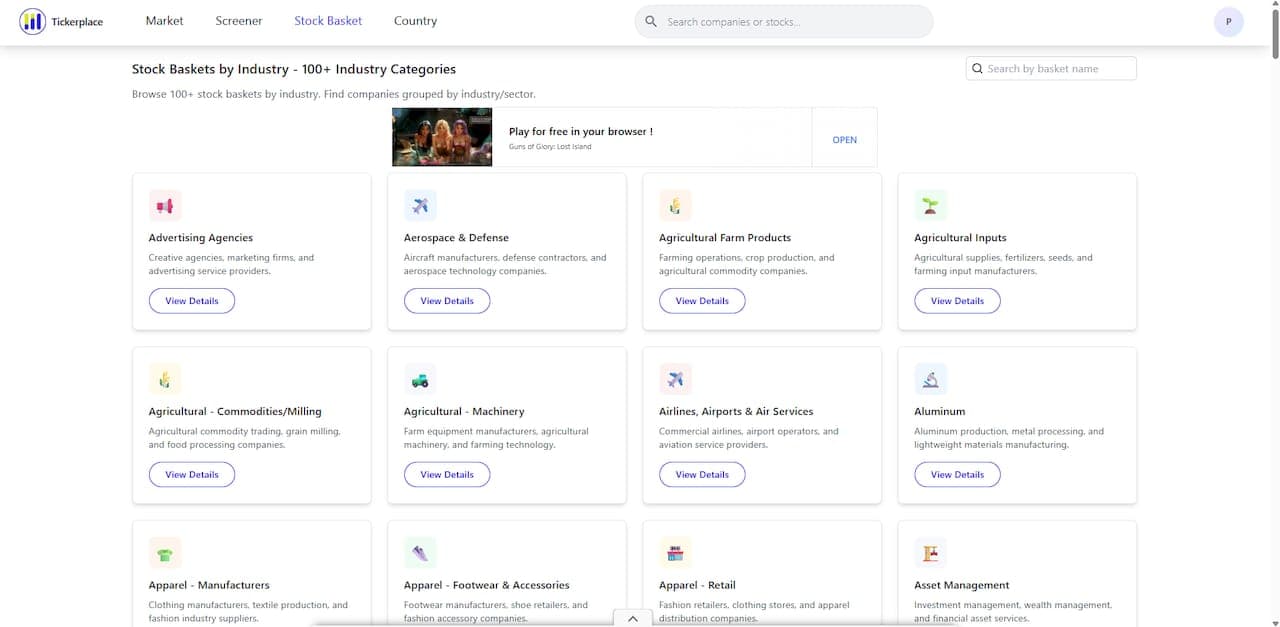Click the Apparel Retail store icon
The image size is (1280, 627).
[675, 553]
